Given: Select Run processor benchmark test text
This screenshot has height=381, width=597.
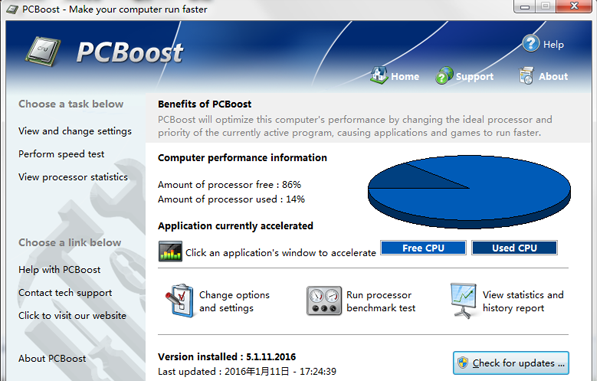Looking at the screenshot, I should point(381,301).
